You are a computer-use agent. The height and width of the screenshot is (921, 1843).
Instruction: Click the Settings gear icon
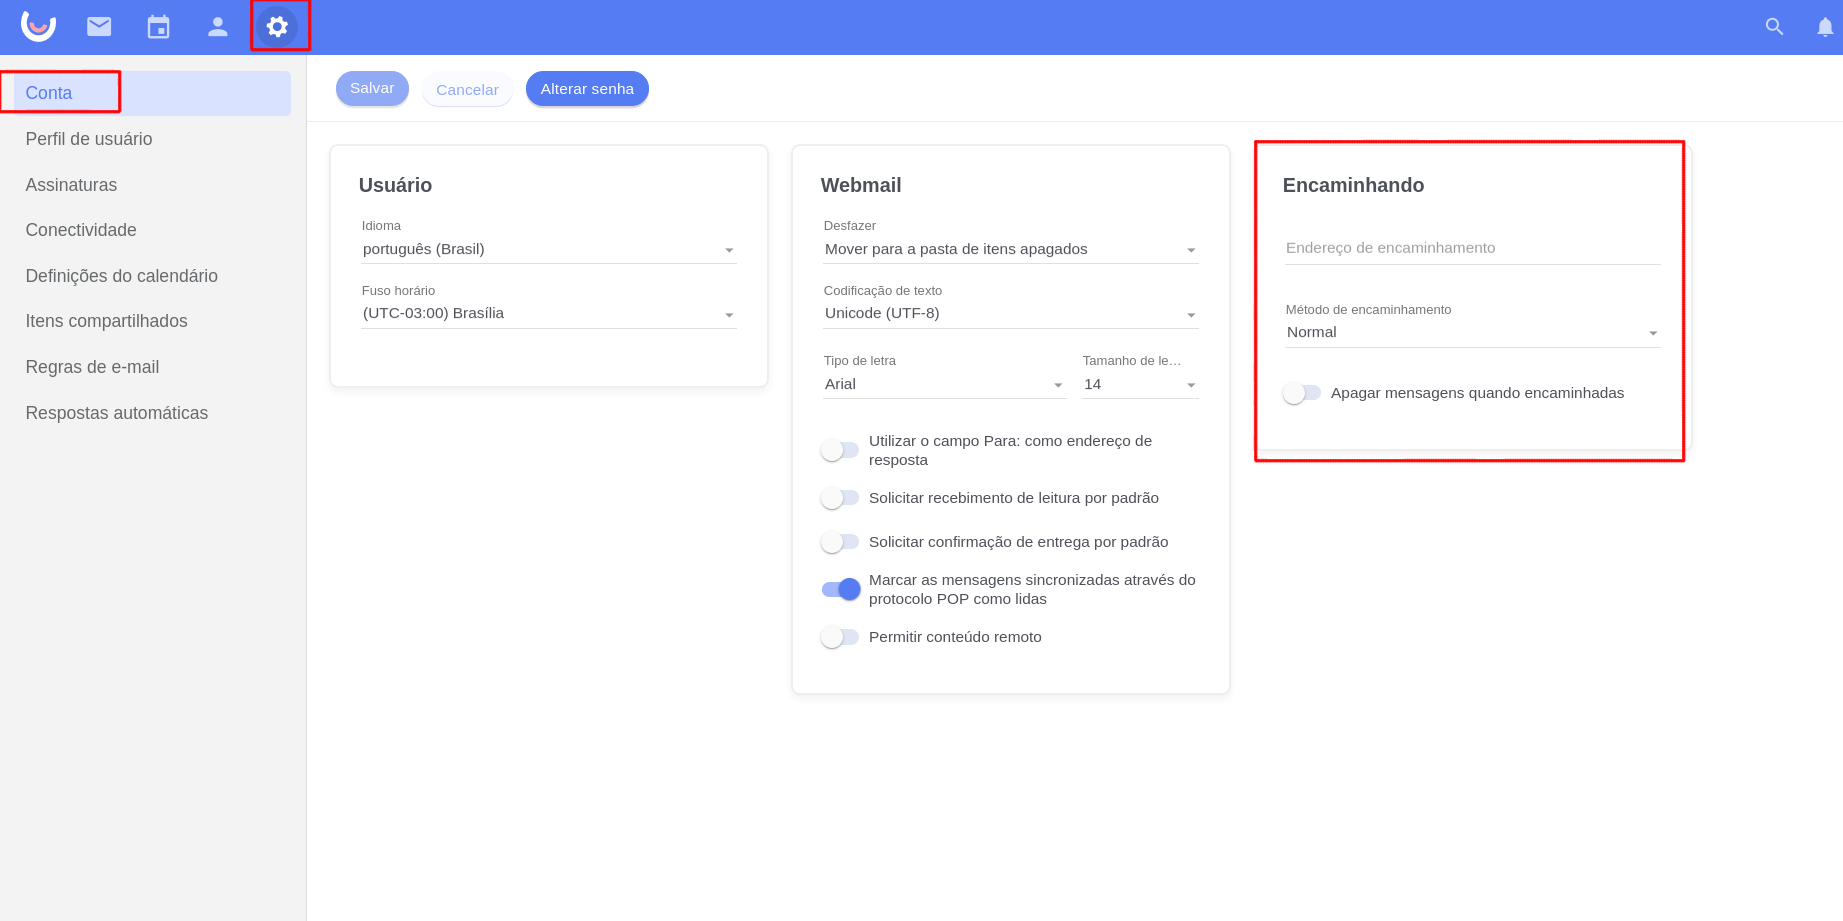point(277,27)
